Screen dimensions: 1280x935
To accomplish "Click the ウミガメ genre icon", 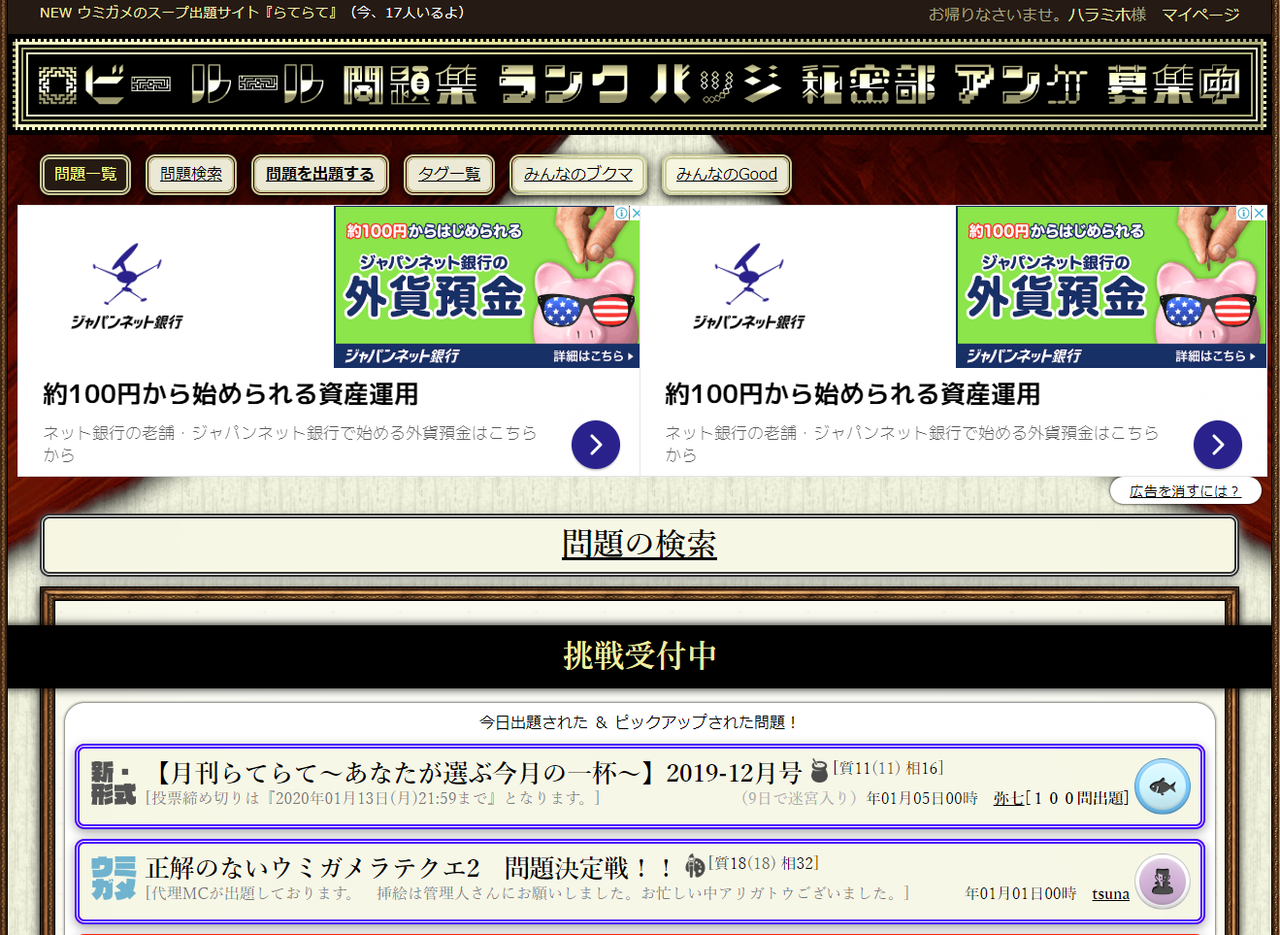I will [112, 878].
